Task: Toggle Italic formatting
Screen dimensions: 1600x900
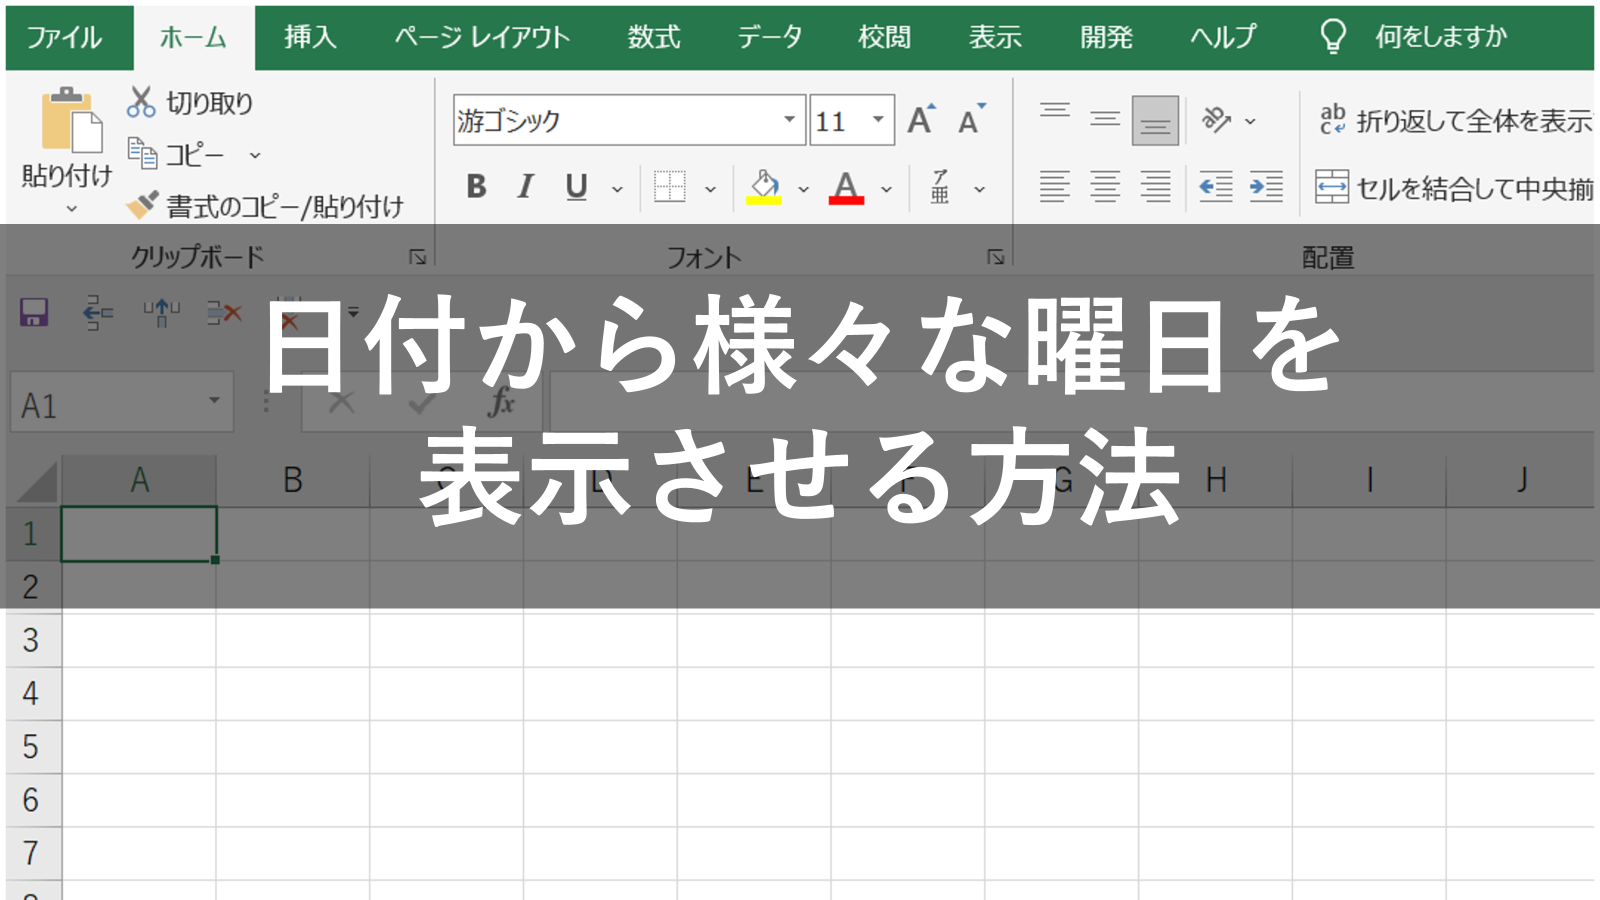Action: pos(525,187)
